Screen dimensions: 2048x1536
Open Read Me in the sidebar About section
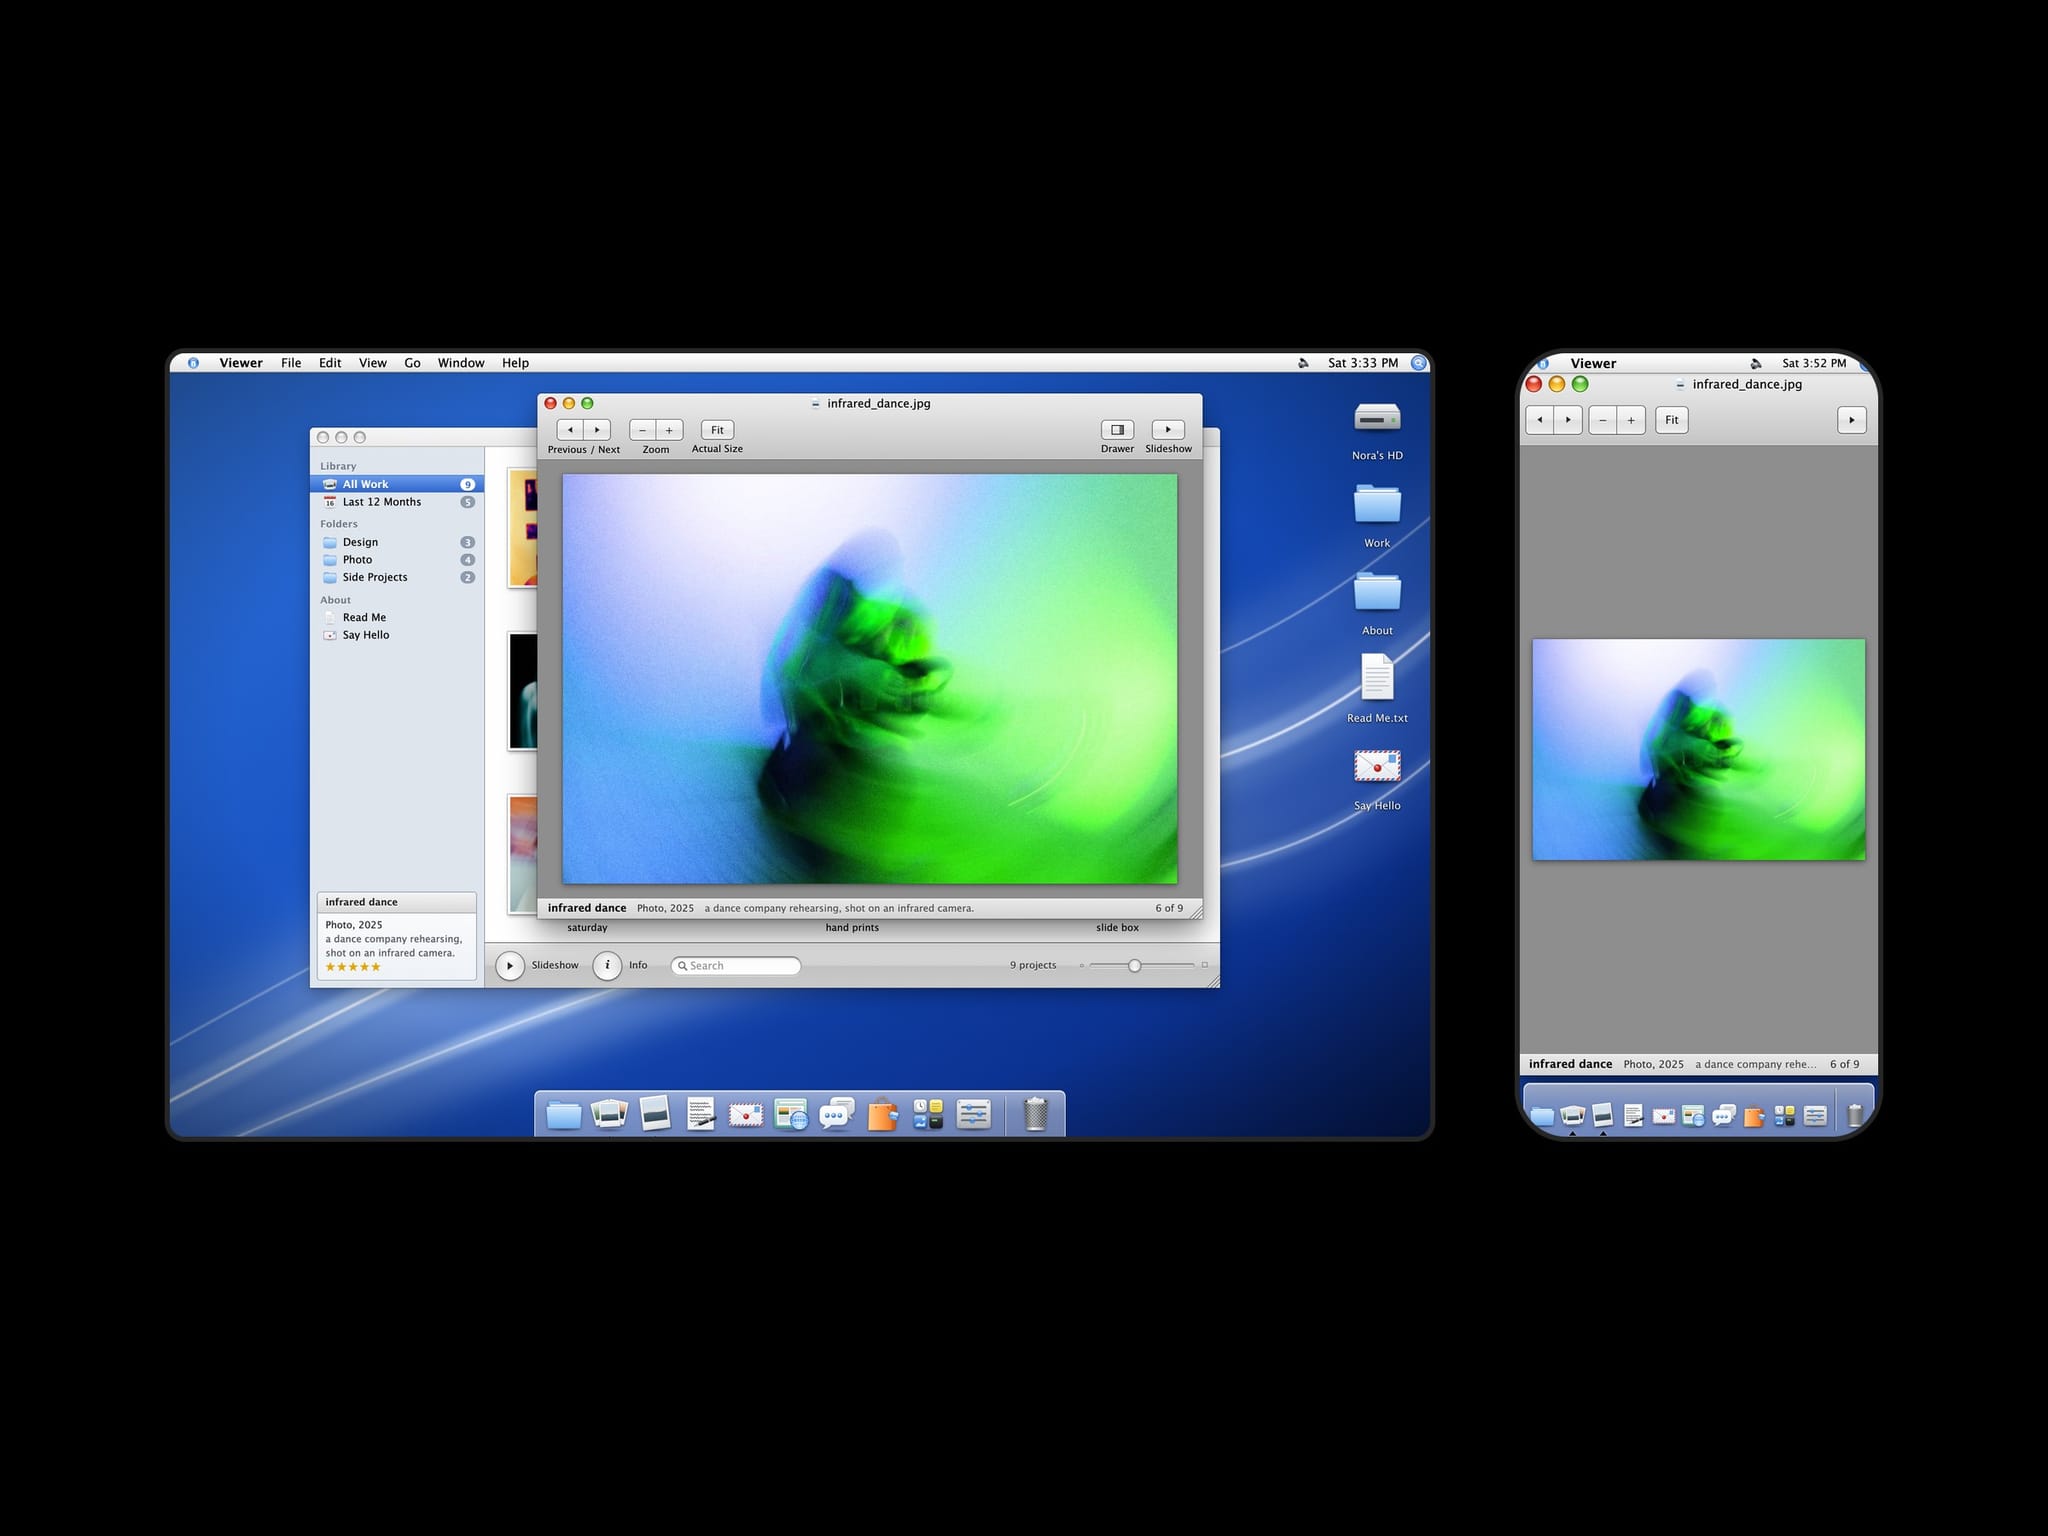tap(397, 617)
